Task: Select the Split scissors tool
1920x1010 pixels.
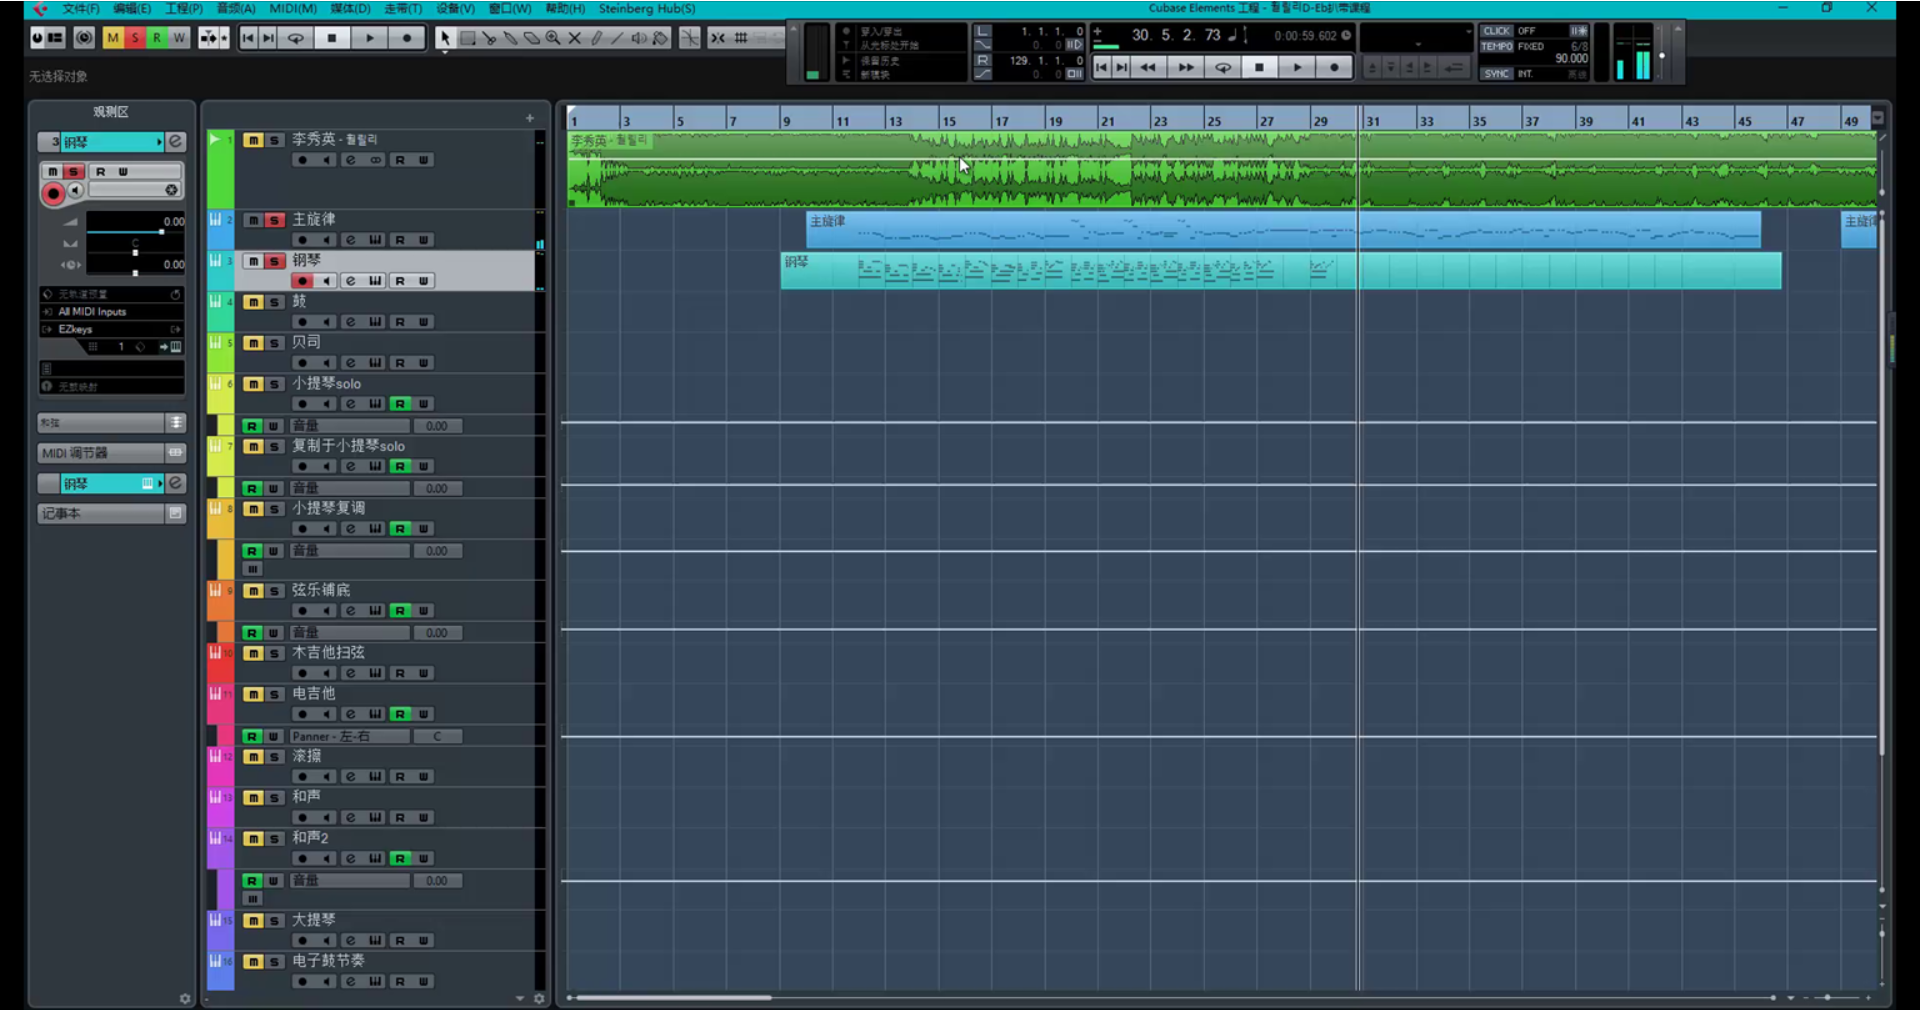Action: (x=489, y=38)
